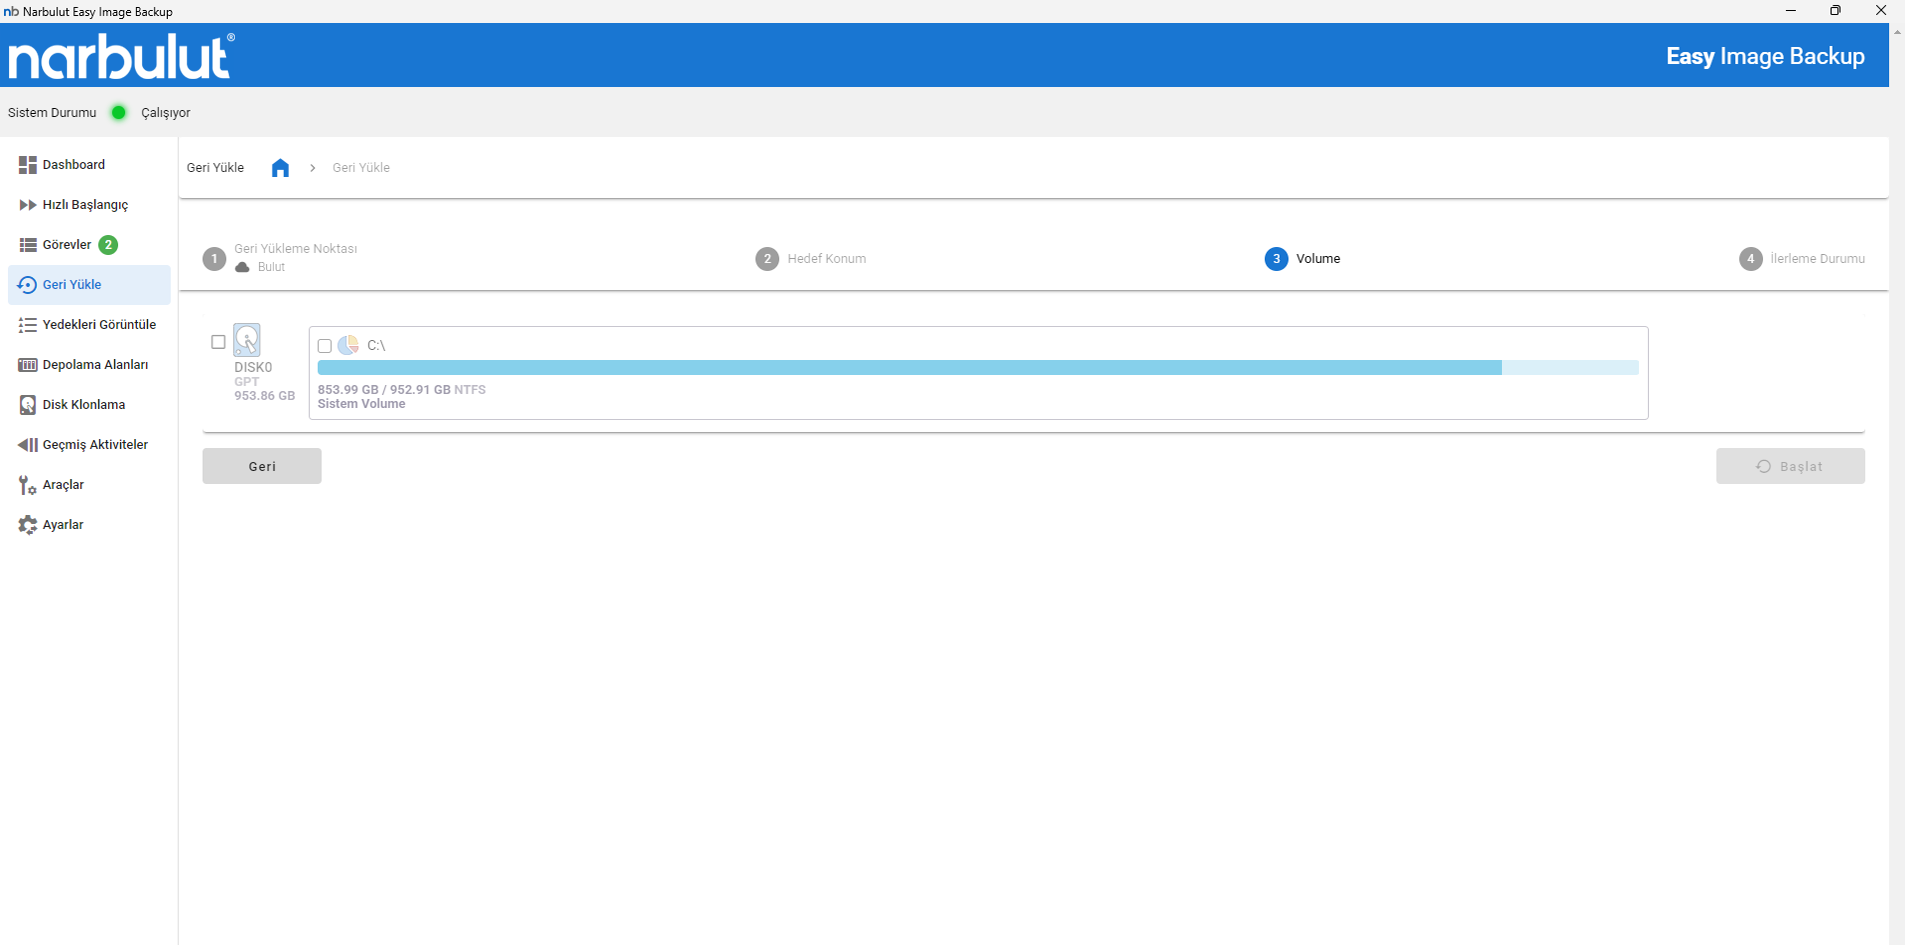Click the Geçmiş Aktiviteler rewind icon
The image size is (1905, 945).
coord(27,445)
